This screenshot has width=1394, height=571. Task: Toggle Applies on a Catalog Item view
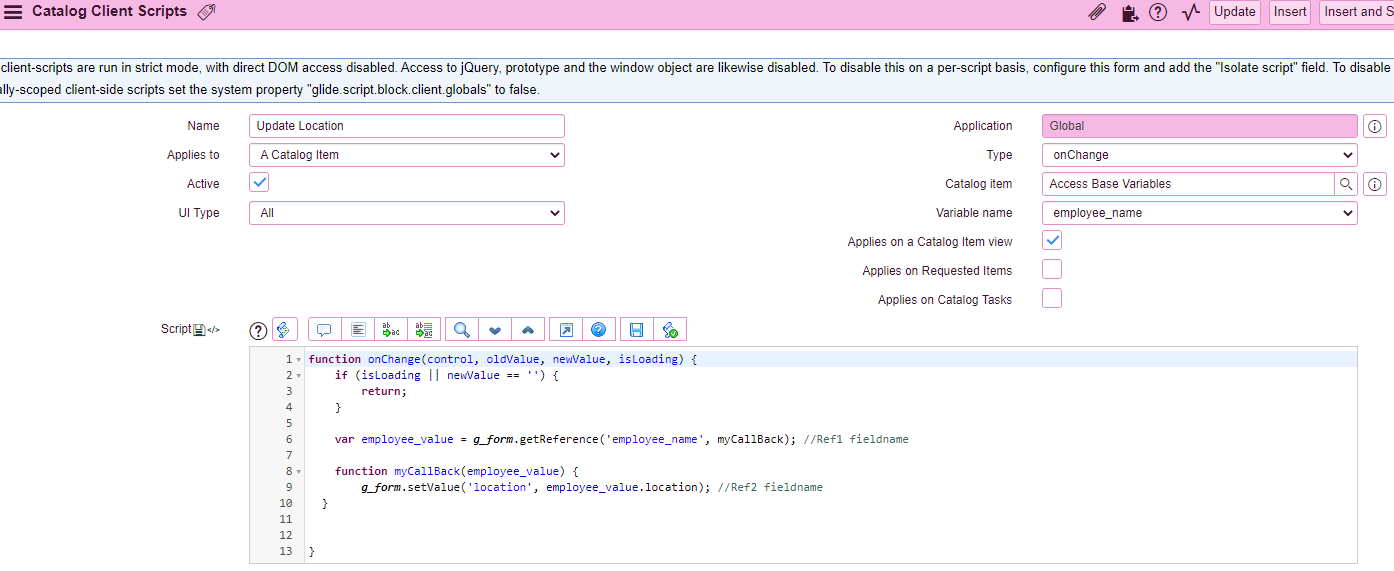pyautogui.click(x=1052, y=240)
